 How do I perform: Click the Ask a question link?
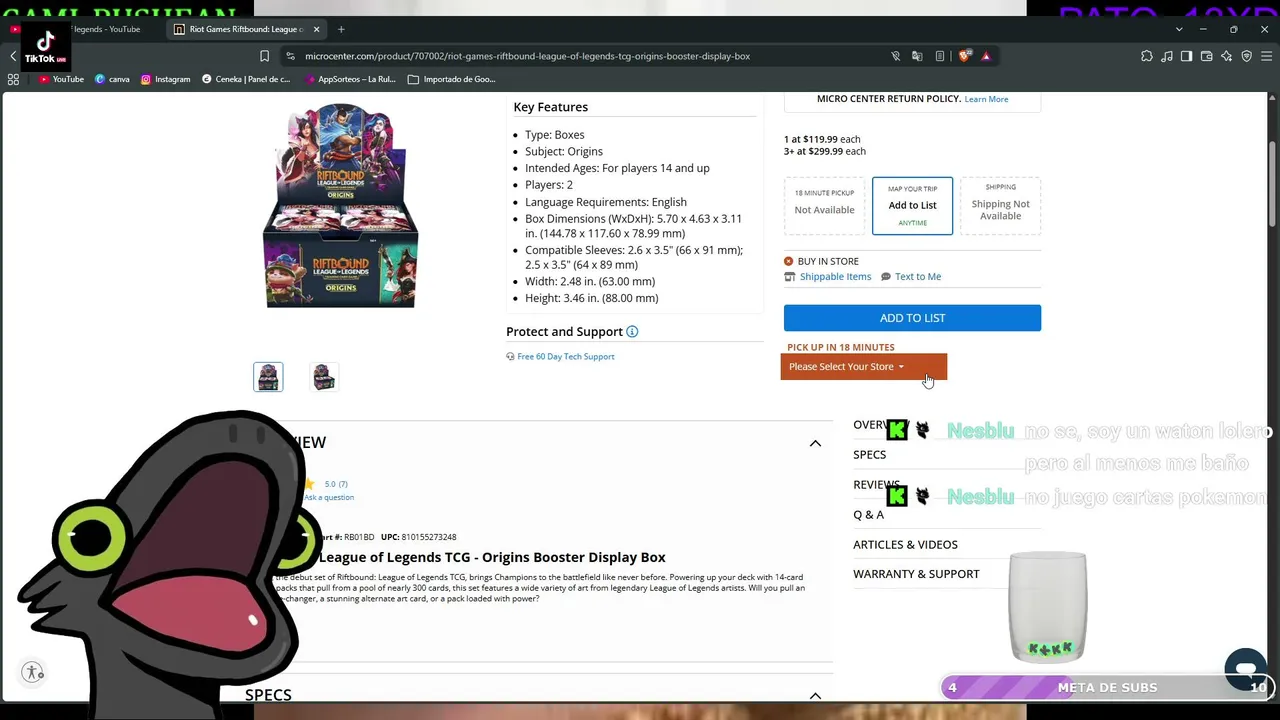pyautogui.click(x=329, y=498)
